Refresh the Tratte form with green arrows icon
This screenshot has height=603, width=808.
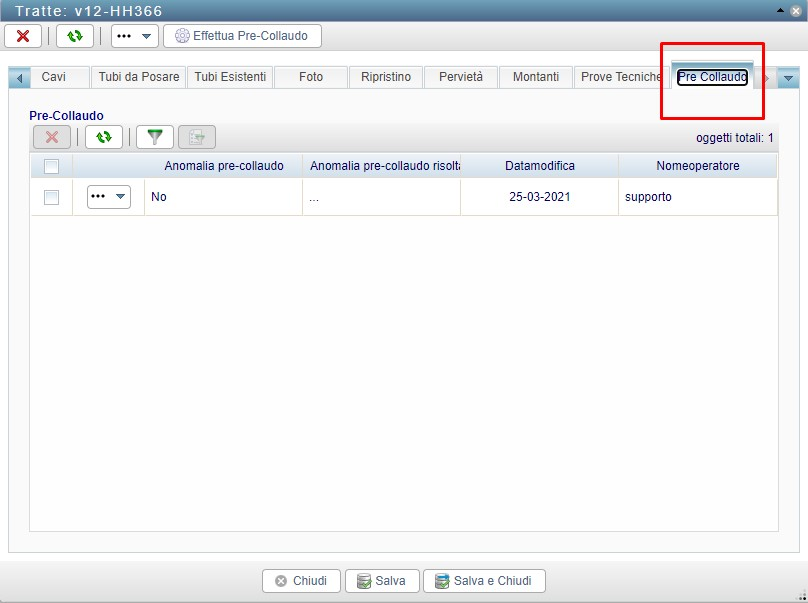click(x=75, y=36)
